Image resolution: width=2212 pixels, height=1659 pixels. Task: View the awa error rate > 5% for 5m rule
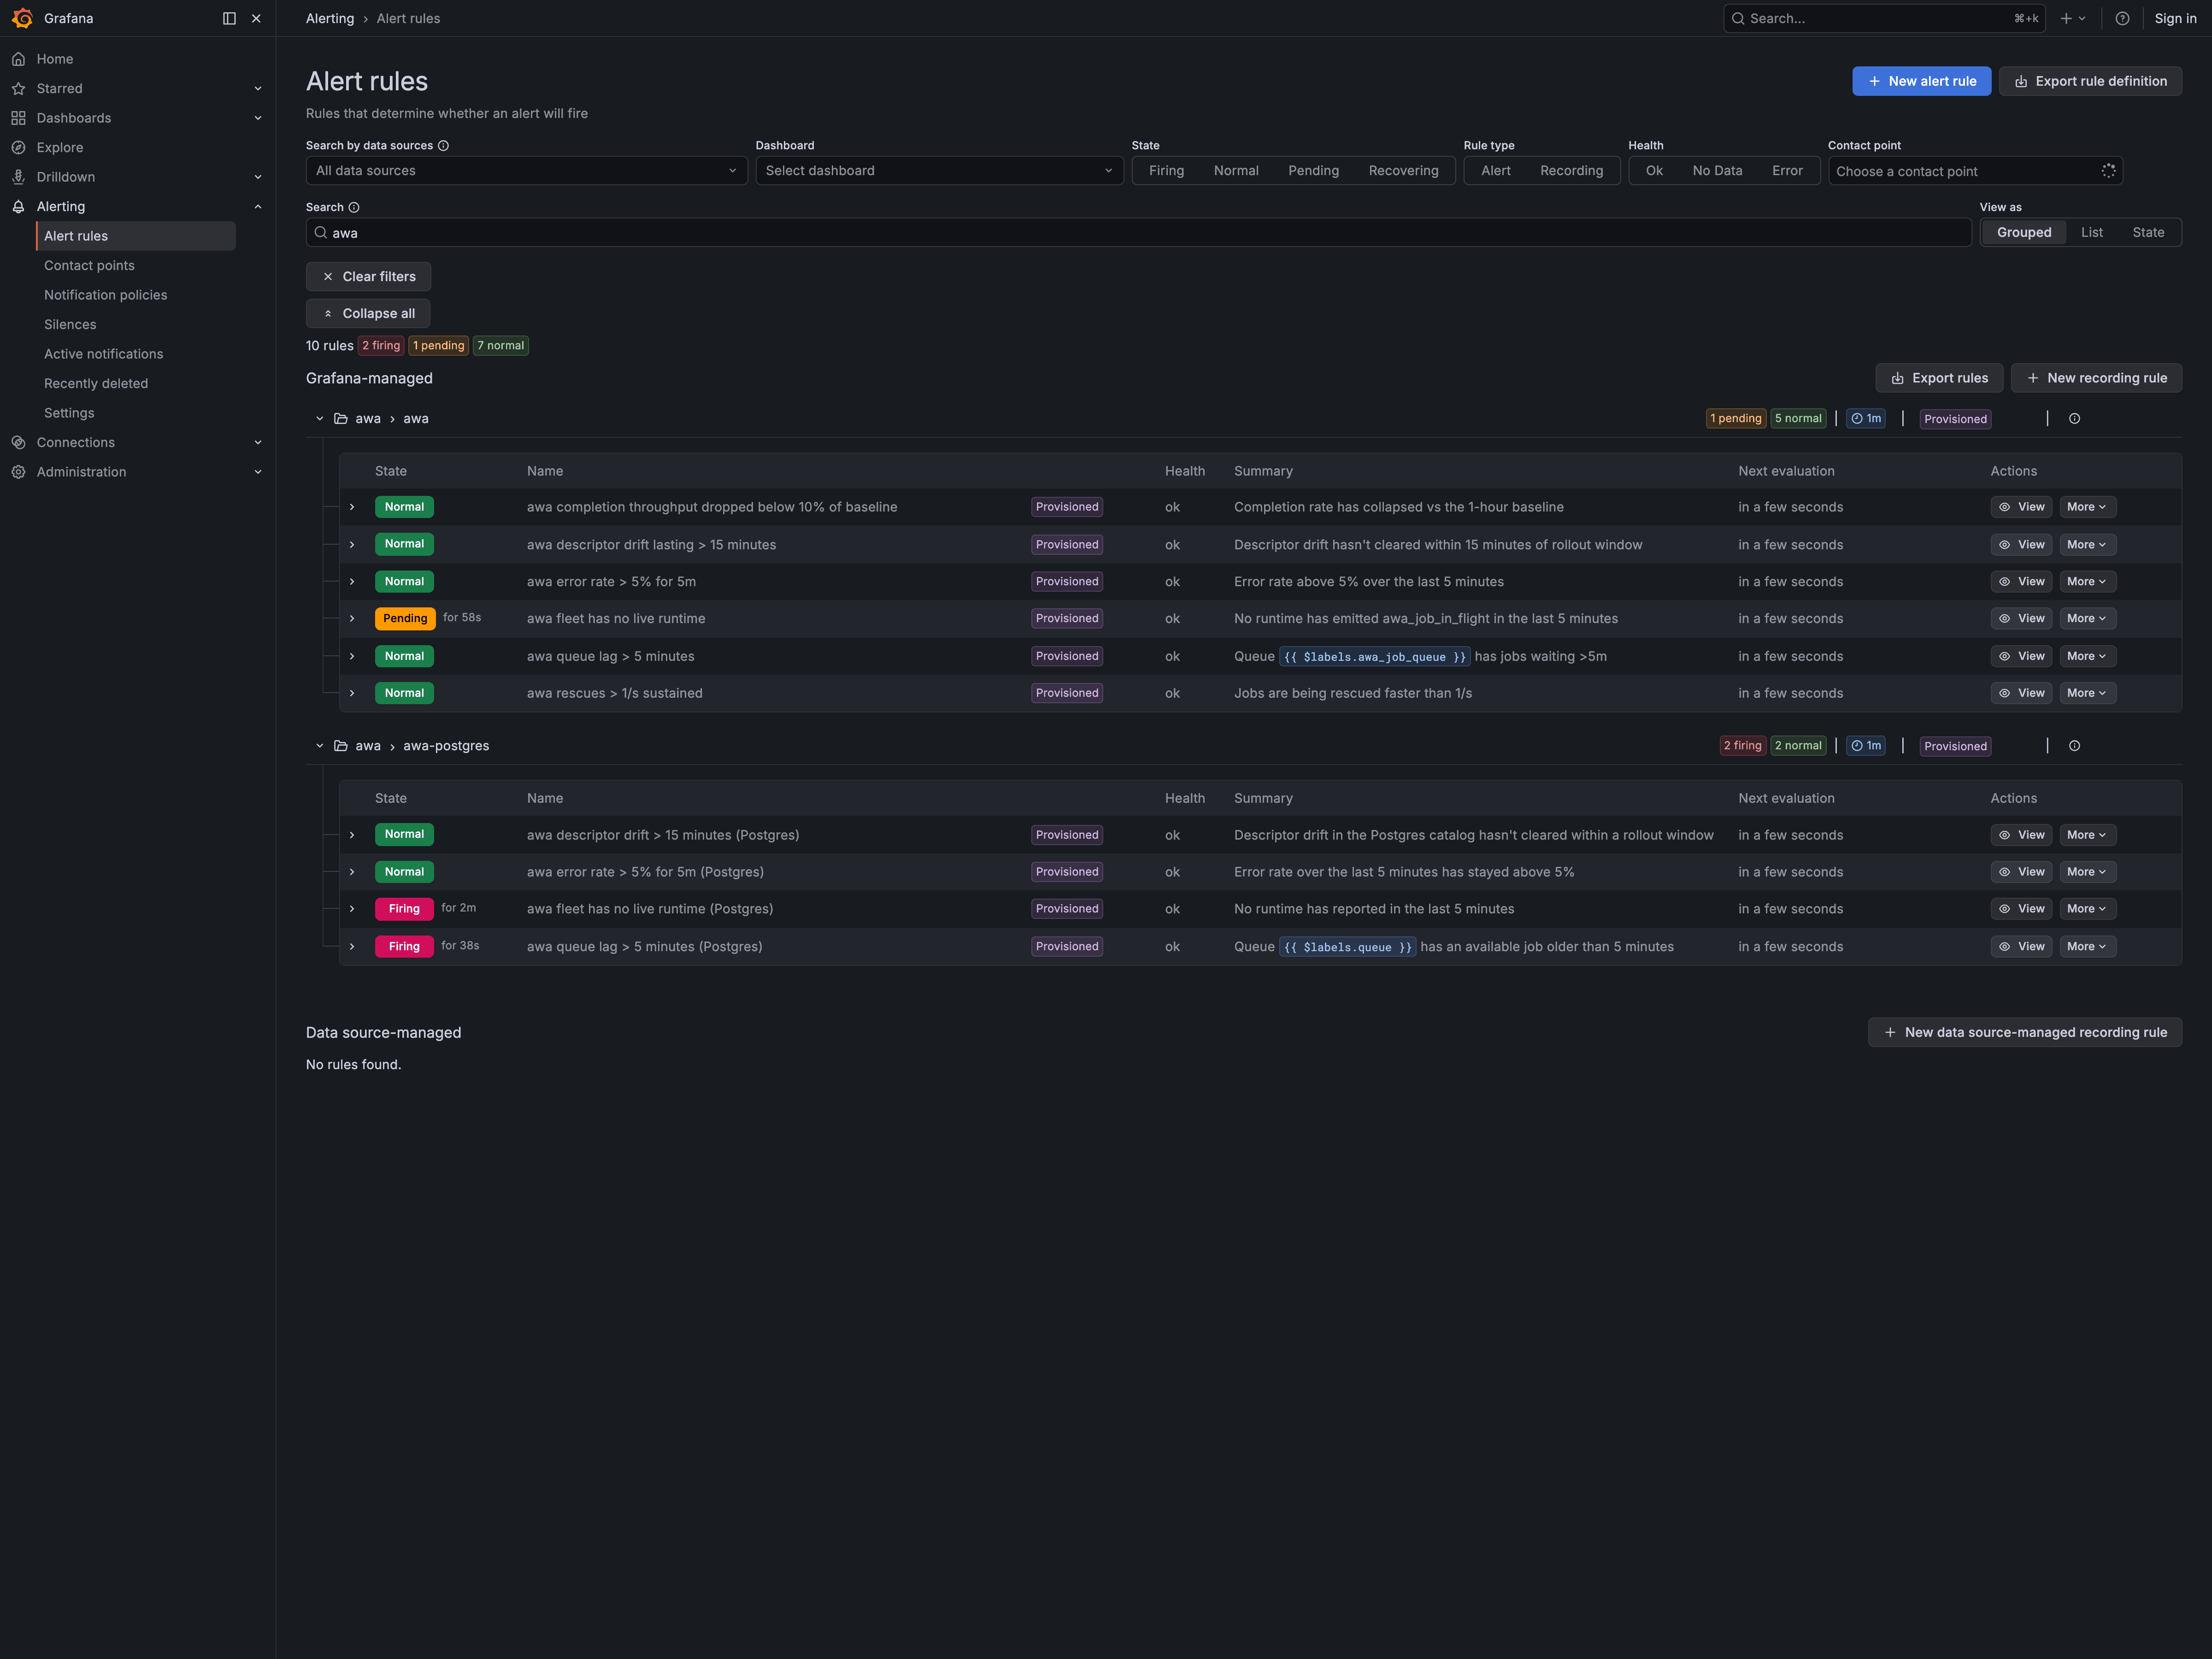2021,582
